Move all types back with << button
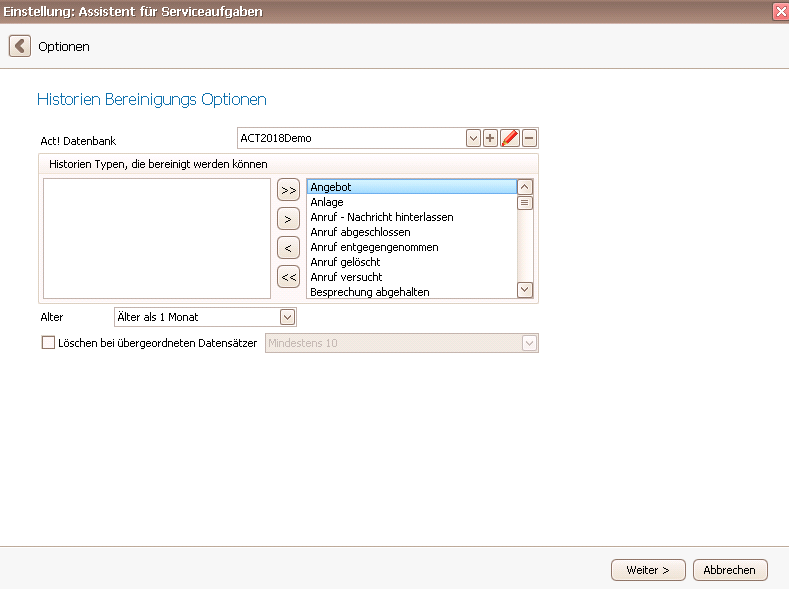 pos(288,277)
